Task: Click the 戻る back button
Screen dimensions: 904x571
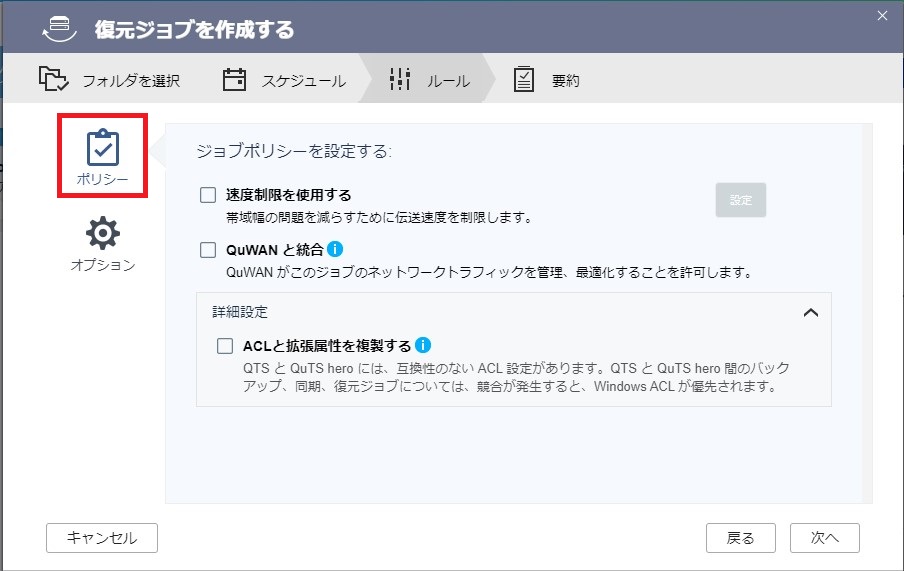Action: (x=741, y=538)
